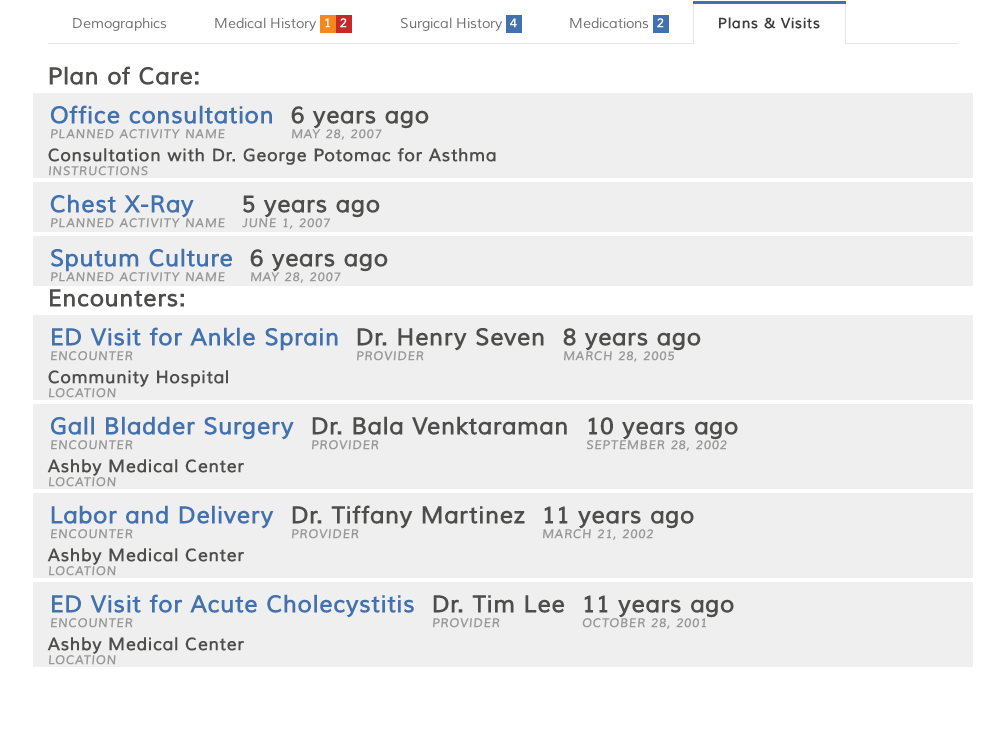
Task: Open the Gall Bladder Surgery encounter
Action: pos(172,427)
